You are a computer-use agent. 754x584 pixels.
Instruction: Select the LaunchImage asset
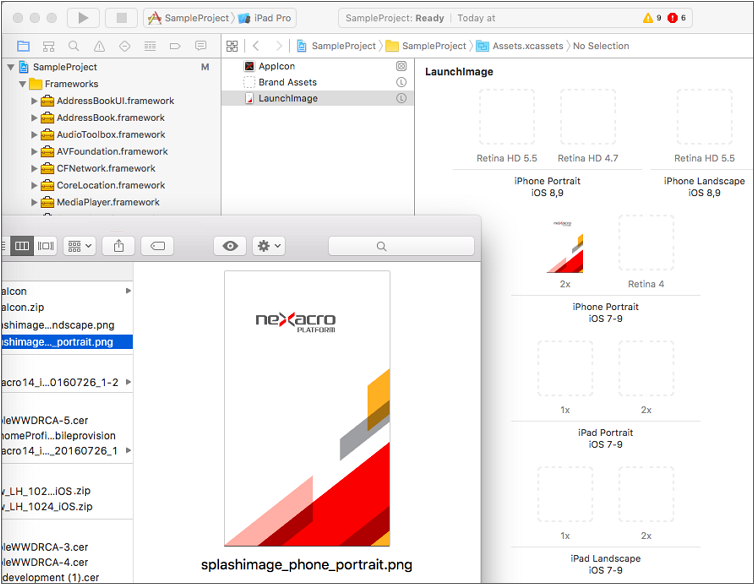(x=317, y=99)
